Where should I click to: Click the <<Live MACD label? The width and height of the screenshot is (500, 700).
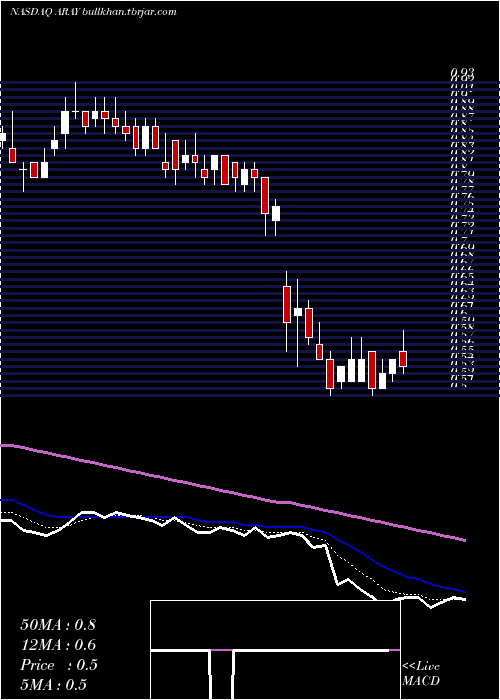(x=421, y=674)
